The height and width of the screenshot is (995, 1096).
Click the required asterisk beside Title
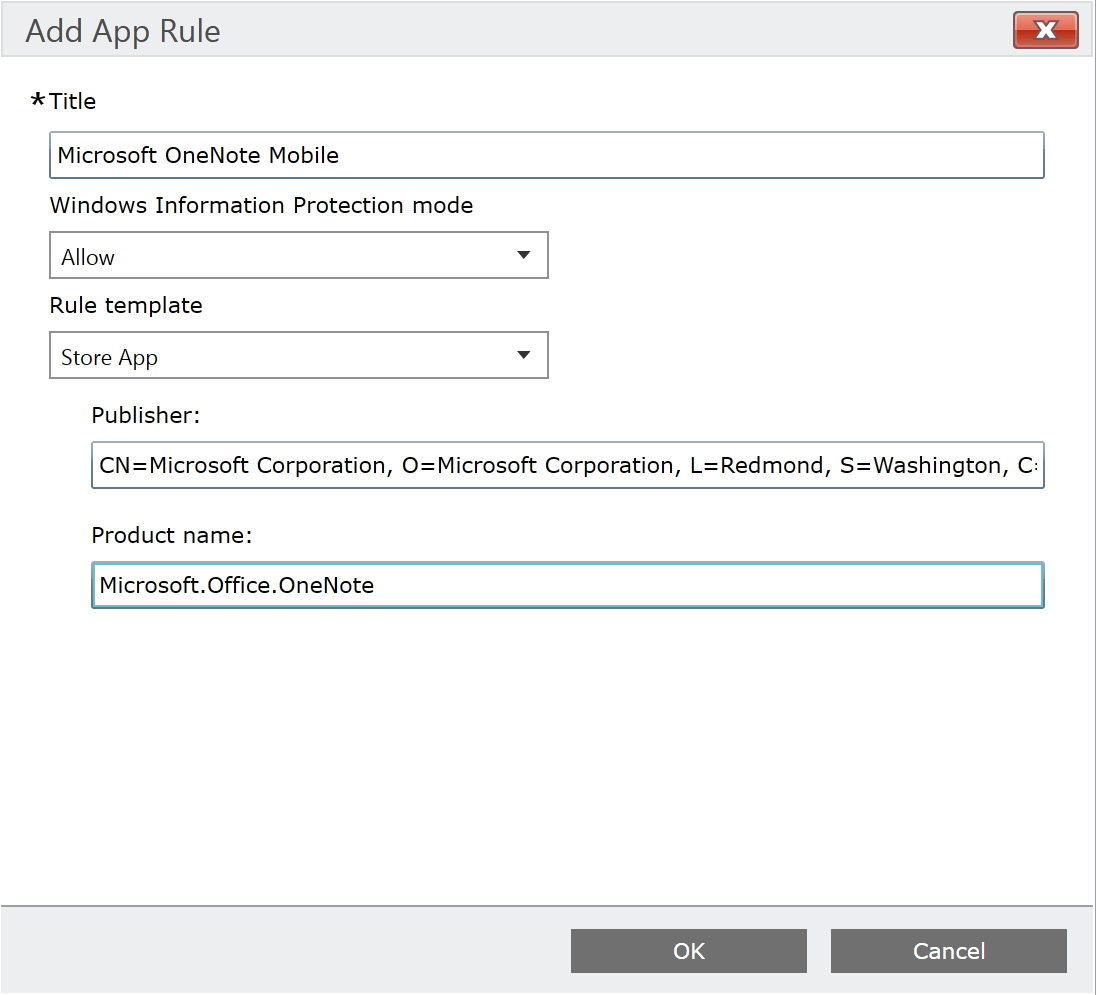point(36,100)
